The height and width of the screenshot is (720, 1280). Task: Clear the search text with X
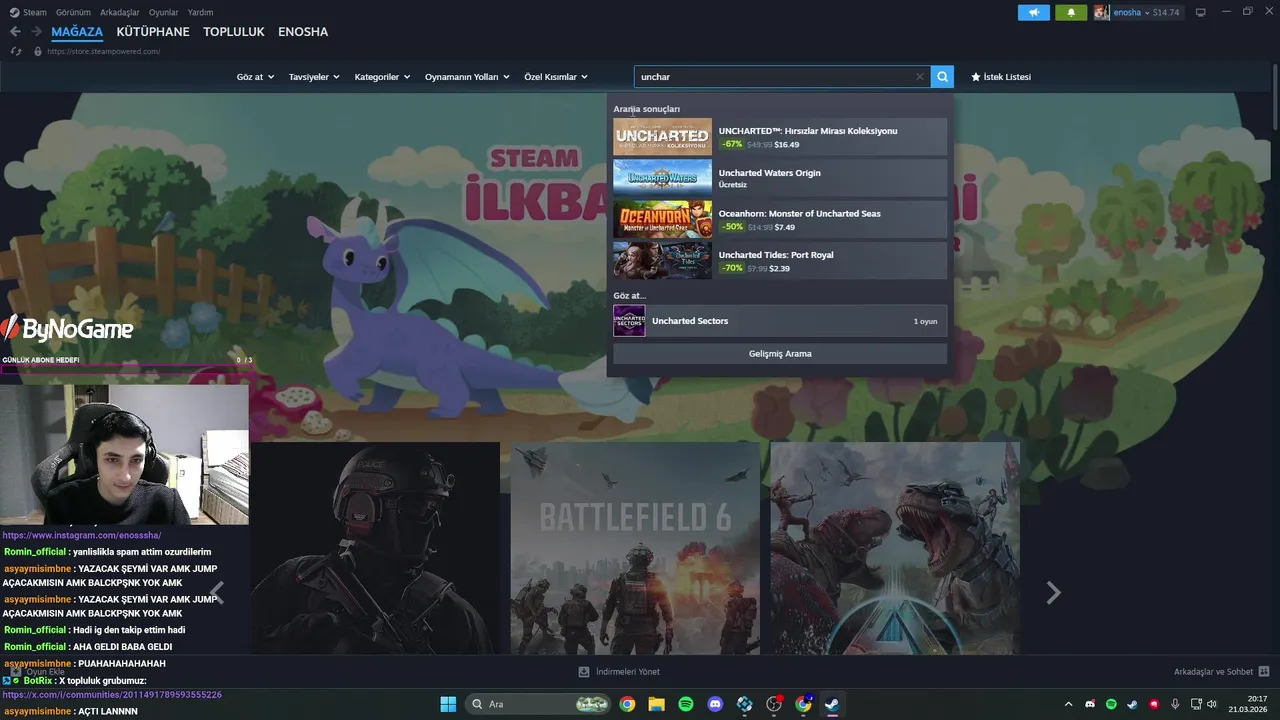[920, 77]
